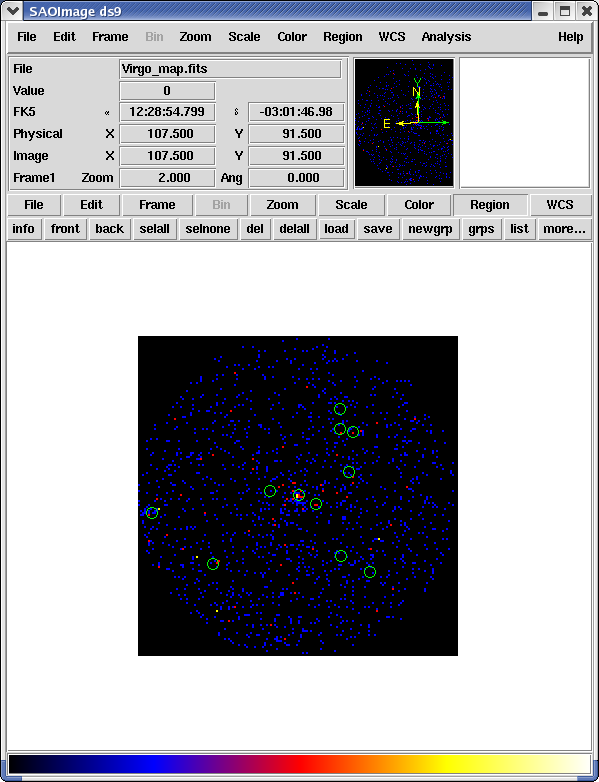Select the green circle region at image center

click(299, 495)
